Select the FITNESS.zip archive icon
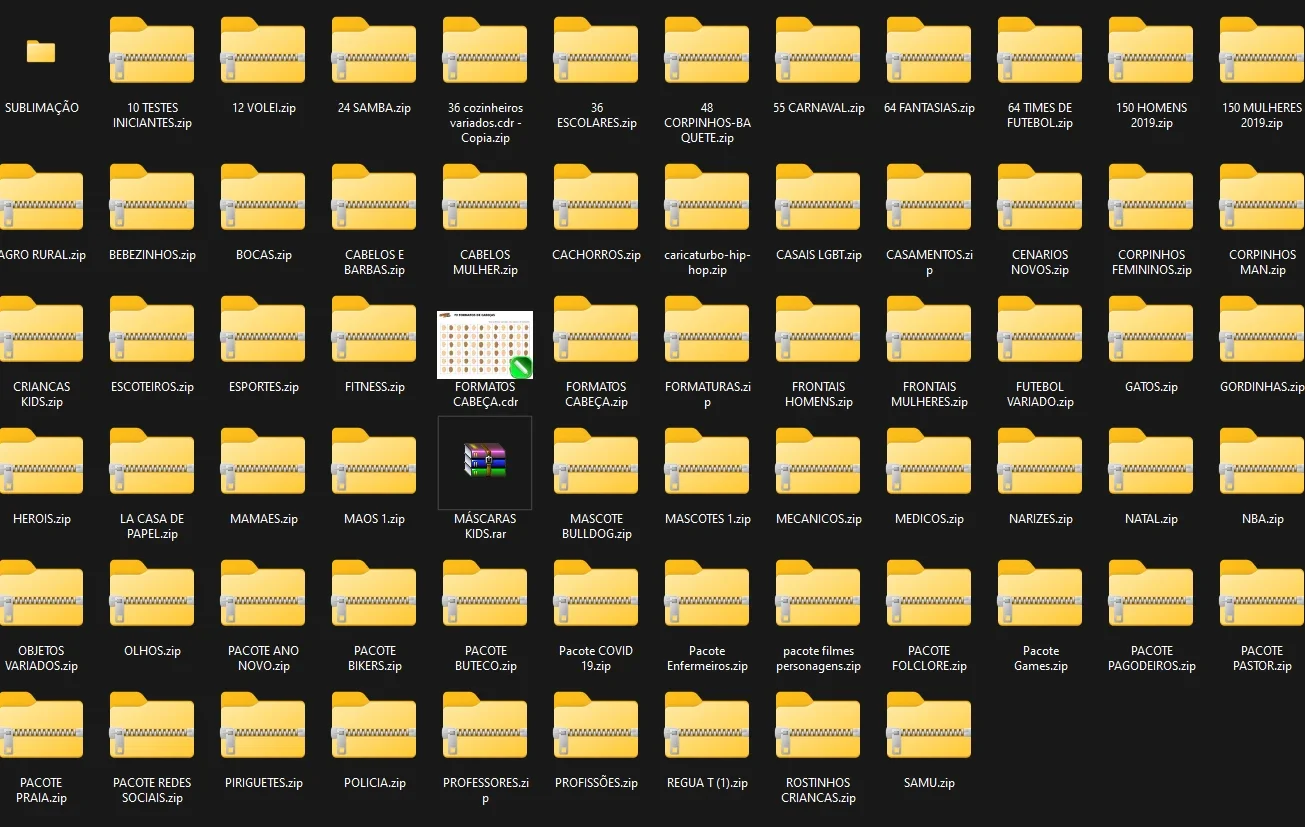 pos(374,329)
